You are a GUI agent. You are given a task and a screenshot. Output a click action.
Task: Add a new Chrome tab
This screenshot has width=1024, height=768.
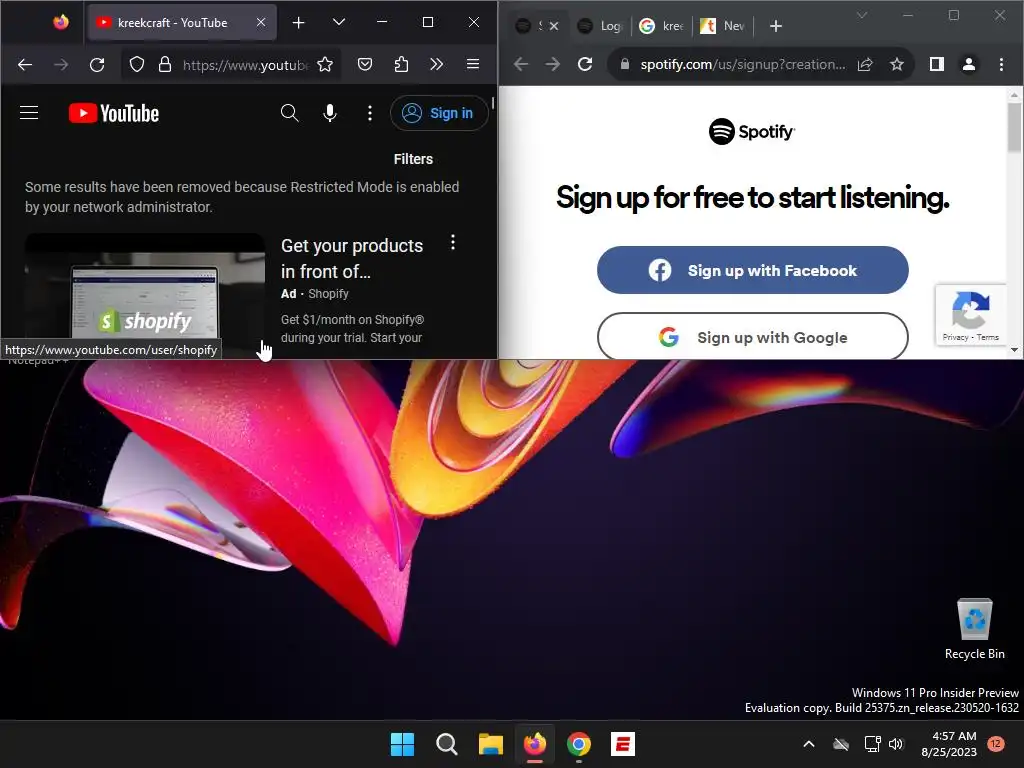pyautogui.click(x=776, y=26)
